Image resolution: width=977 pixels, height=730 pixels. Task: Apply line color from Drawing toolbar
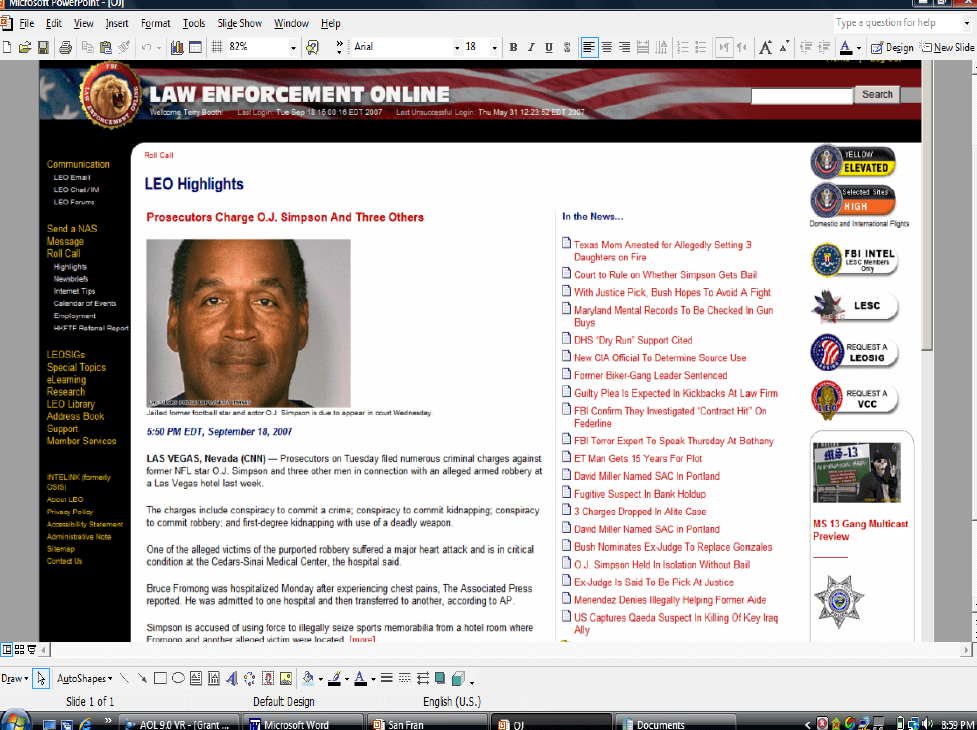click(x=335, y=678)
